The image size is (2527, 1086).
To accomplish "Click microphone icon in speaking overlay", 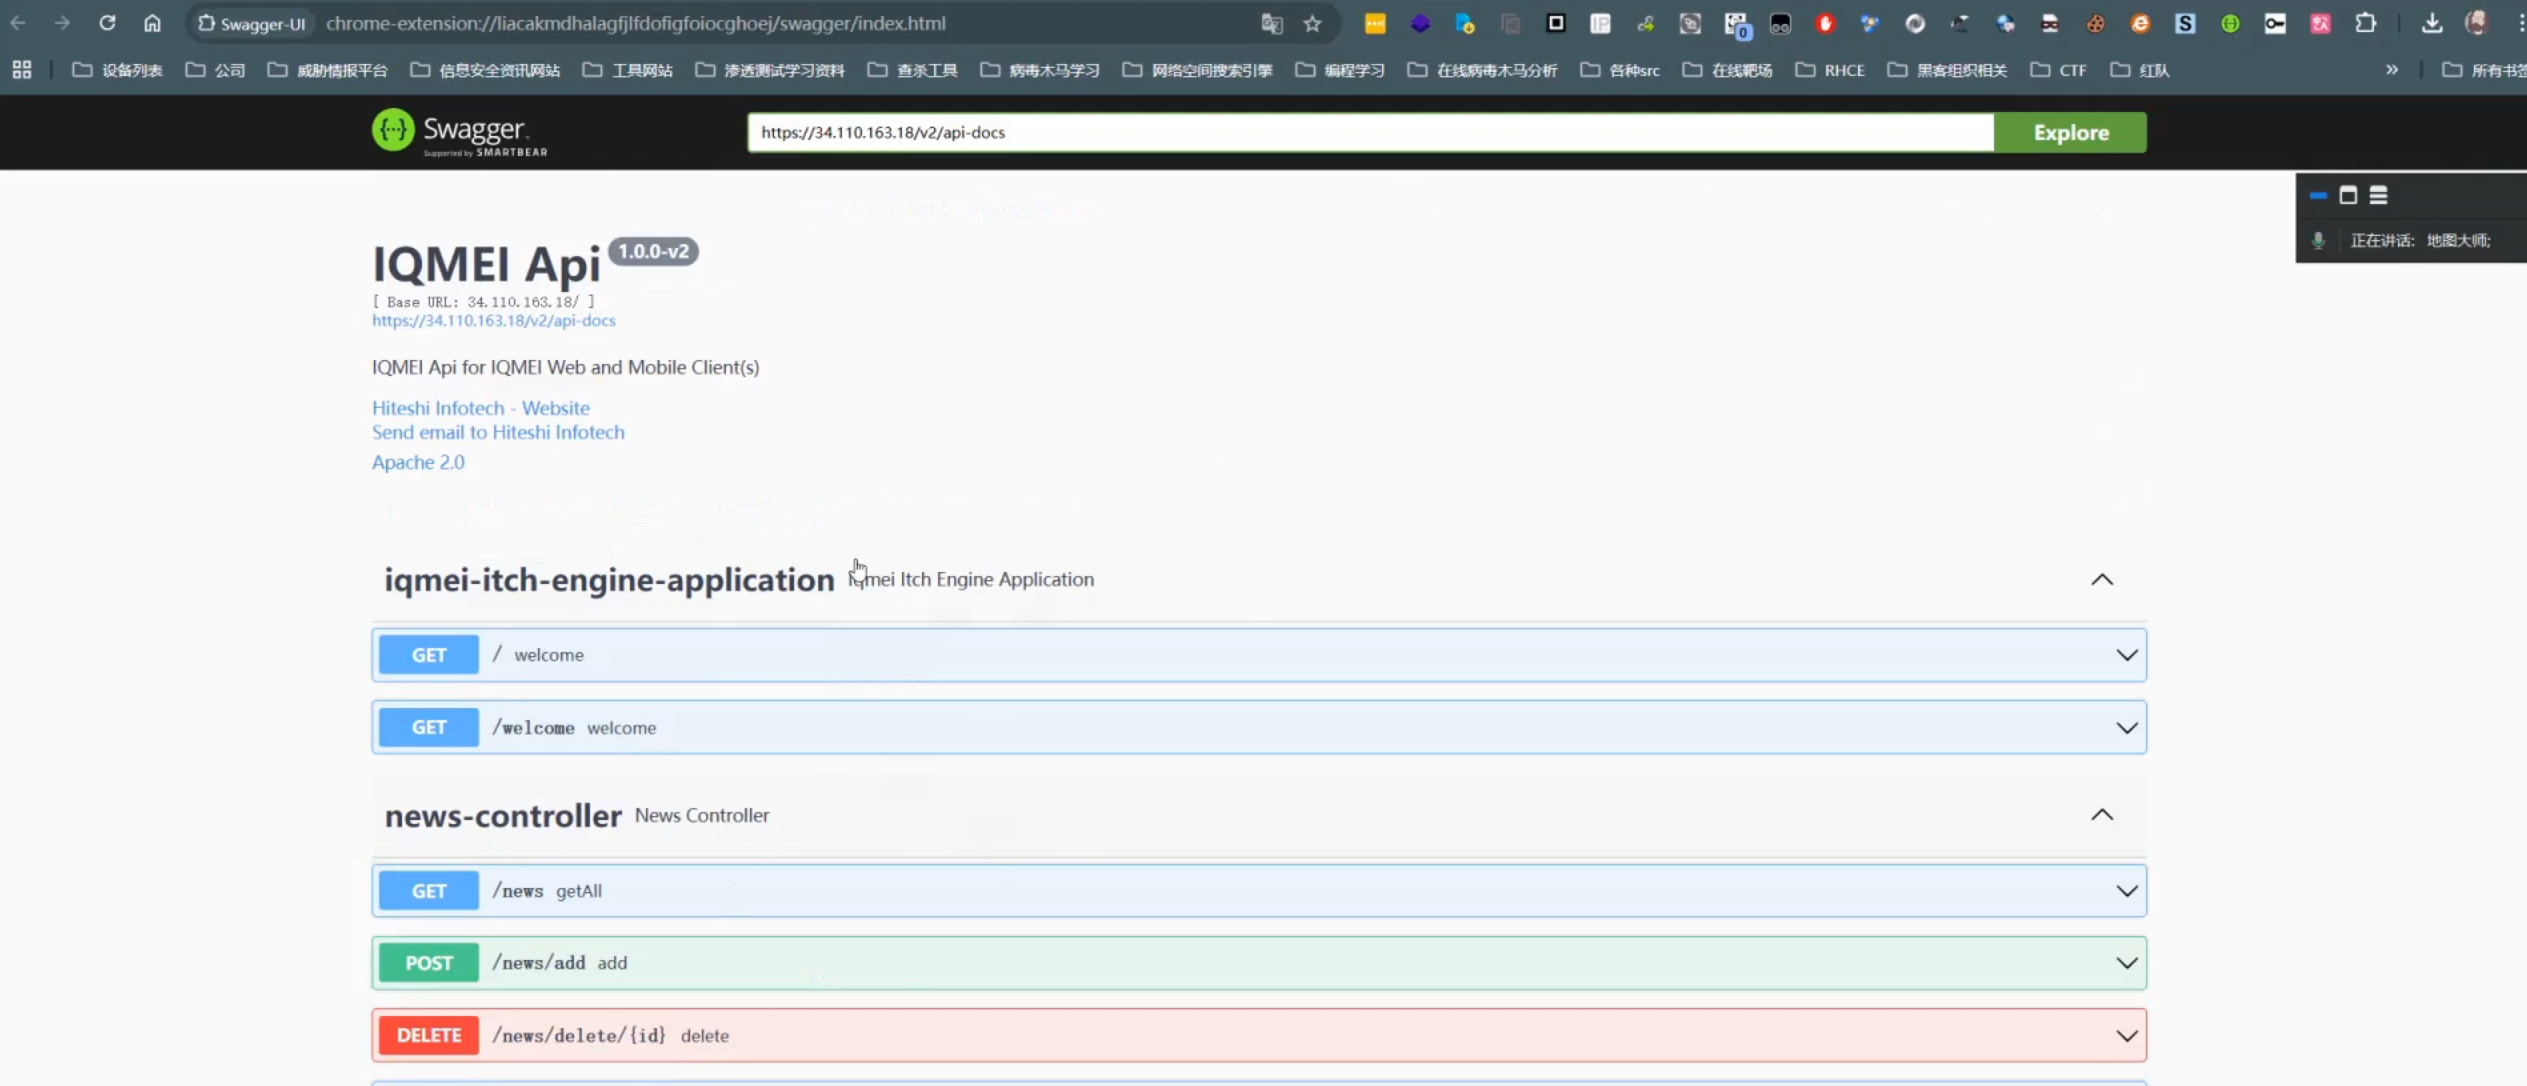I will pyautogui.click(x=2318, y=240).
